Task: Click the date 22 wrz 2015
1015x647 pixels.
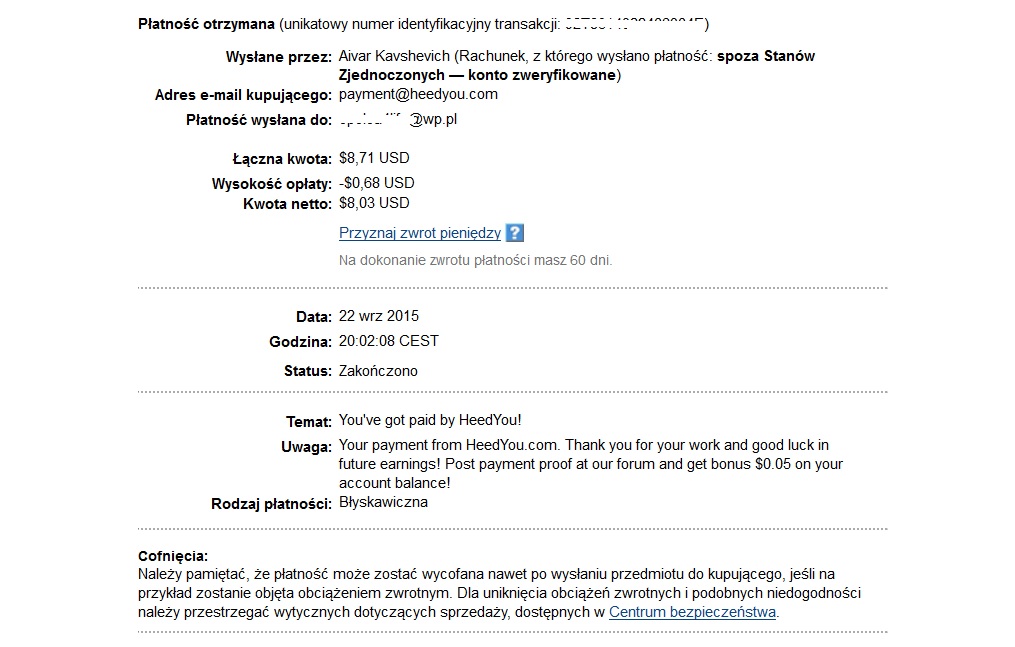Action: pyautogui.click(x=379, y=316)
